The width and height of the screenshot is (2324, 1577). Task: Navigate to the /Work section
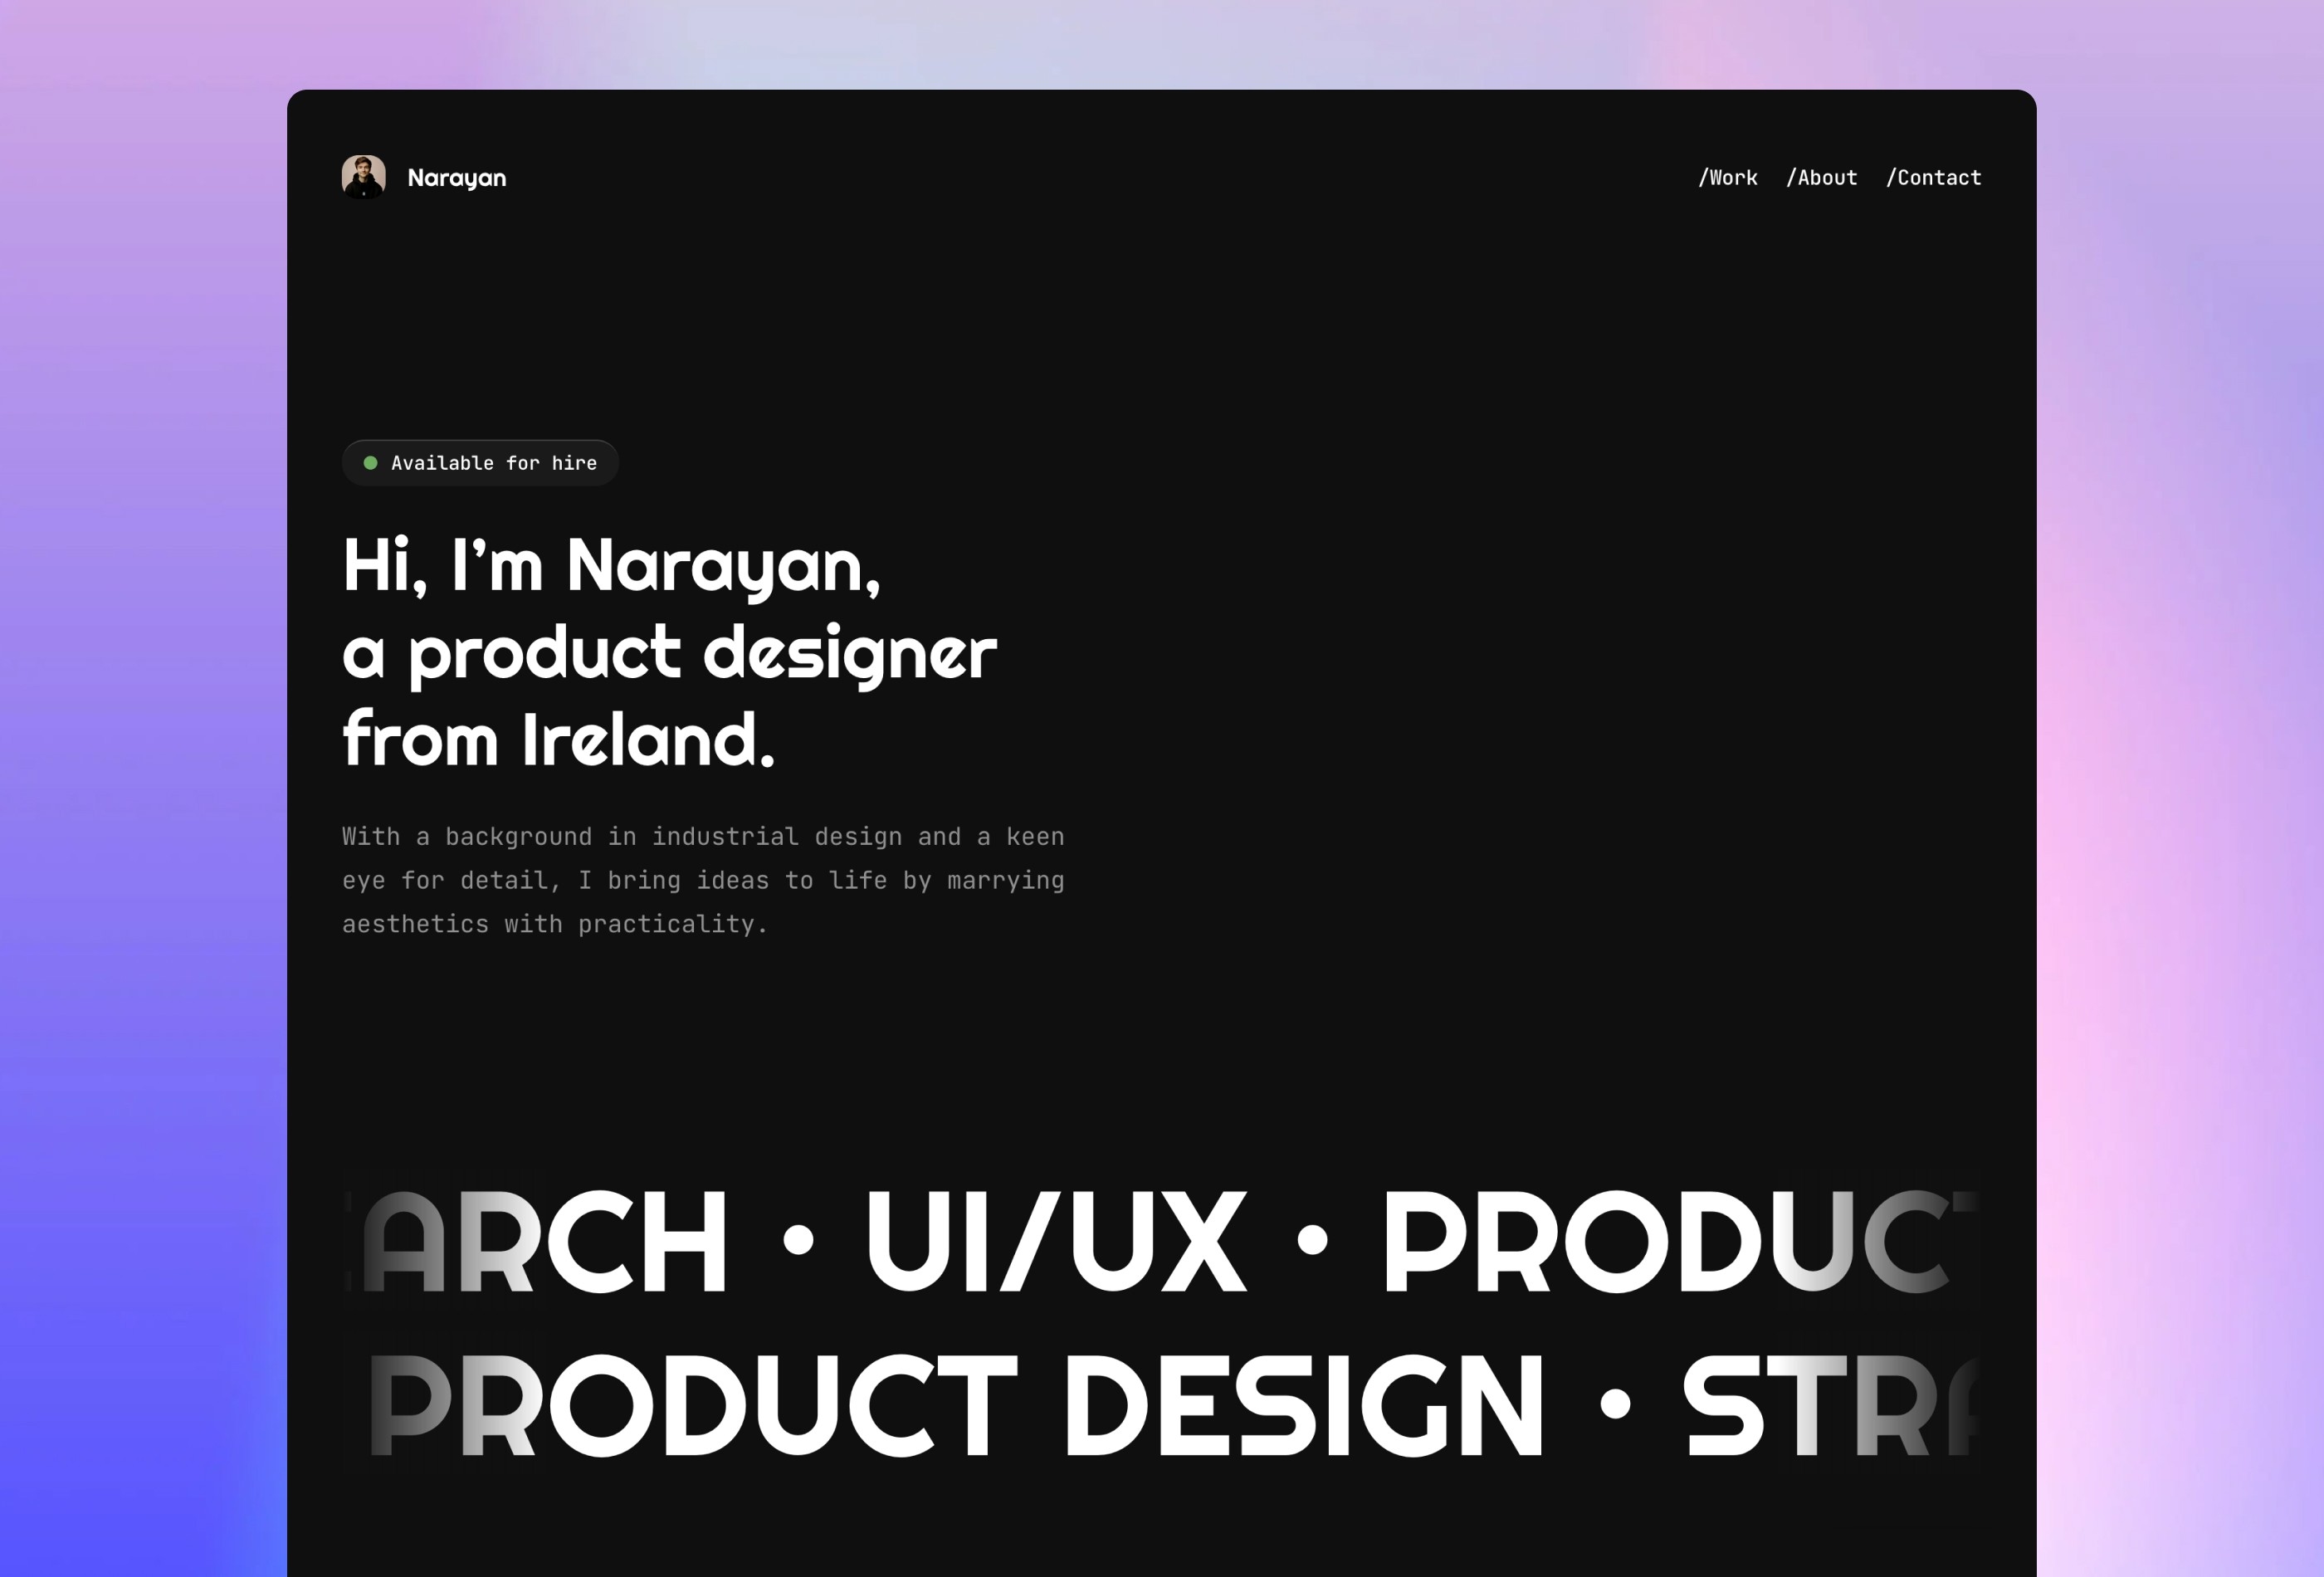1726,176
